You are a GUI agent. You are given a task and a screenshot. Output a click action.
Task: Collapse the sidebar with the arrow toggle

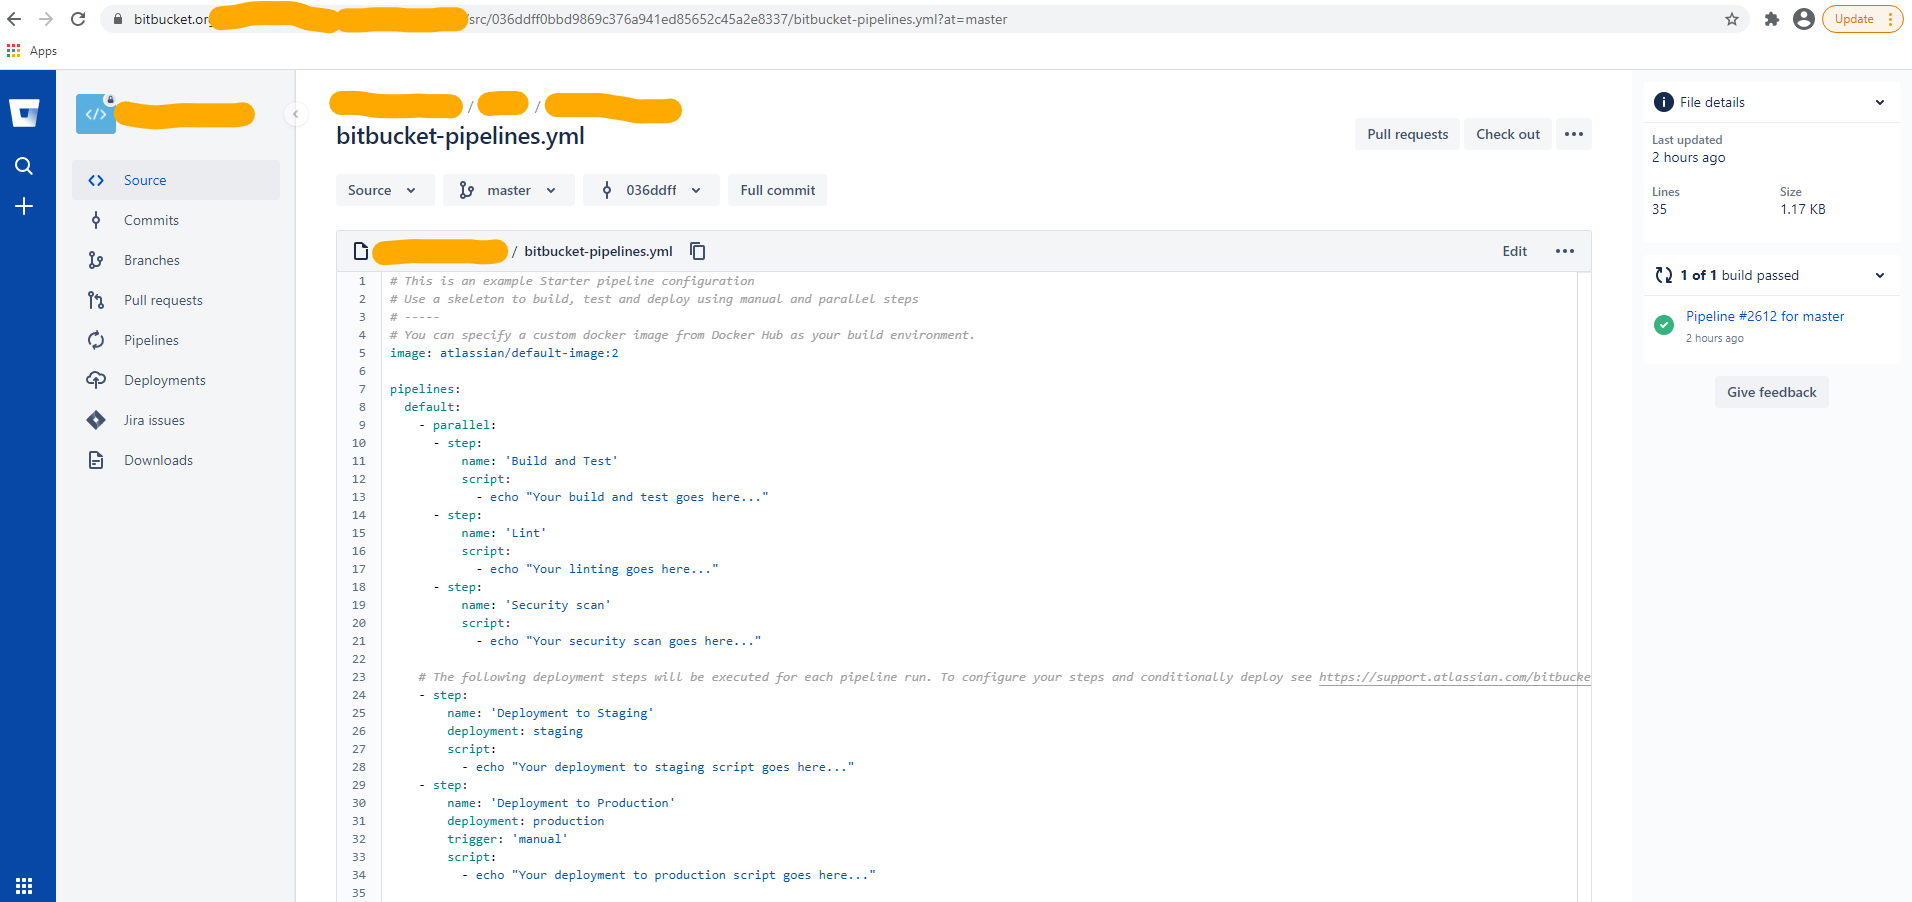click(x=295, y=114)
